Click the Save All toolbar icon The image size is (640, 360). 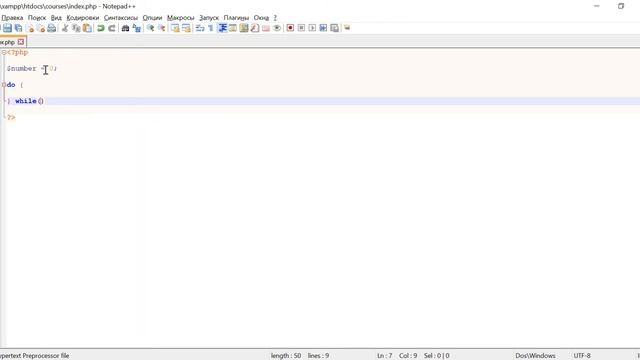[x=18, y=28]
